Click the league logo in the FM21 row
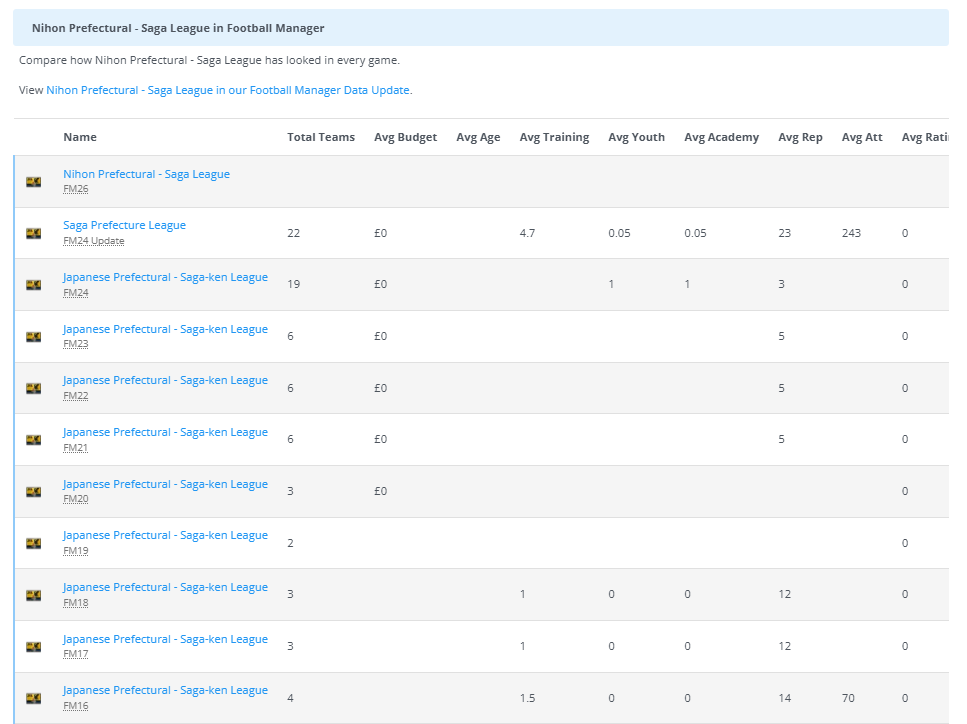The height and width of the screenshot is (724, 967). 34,440
